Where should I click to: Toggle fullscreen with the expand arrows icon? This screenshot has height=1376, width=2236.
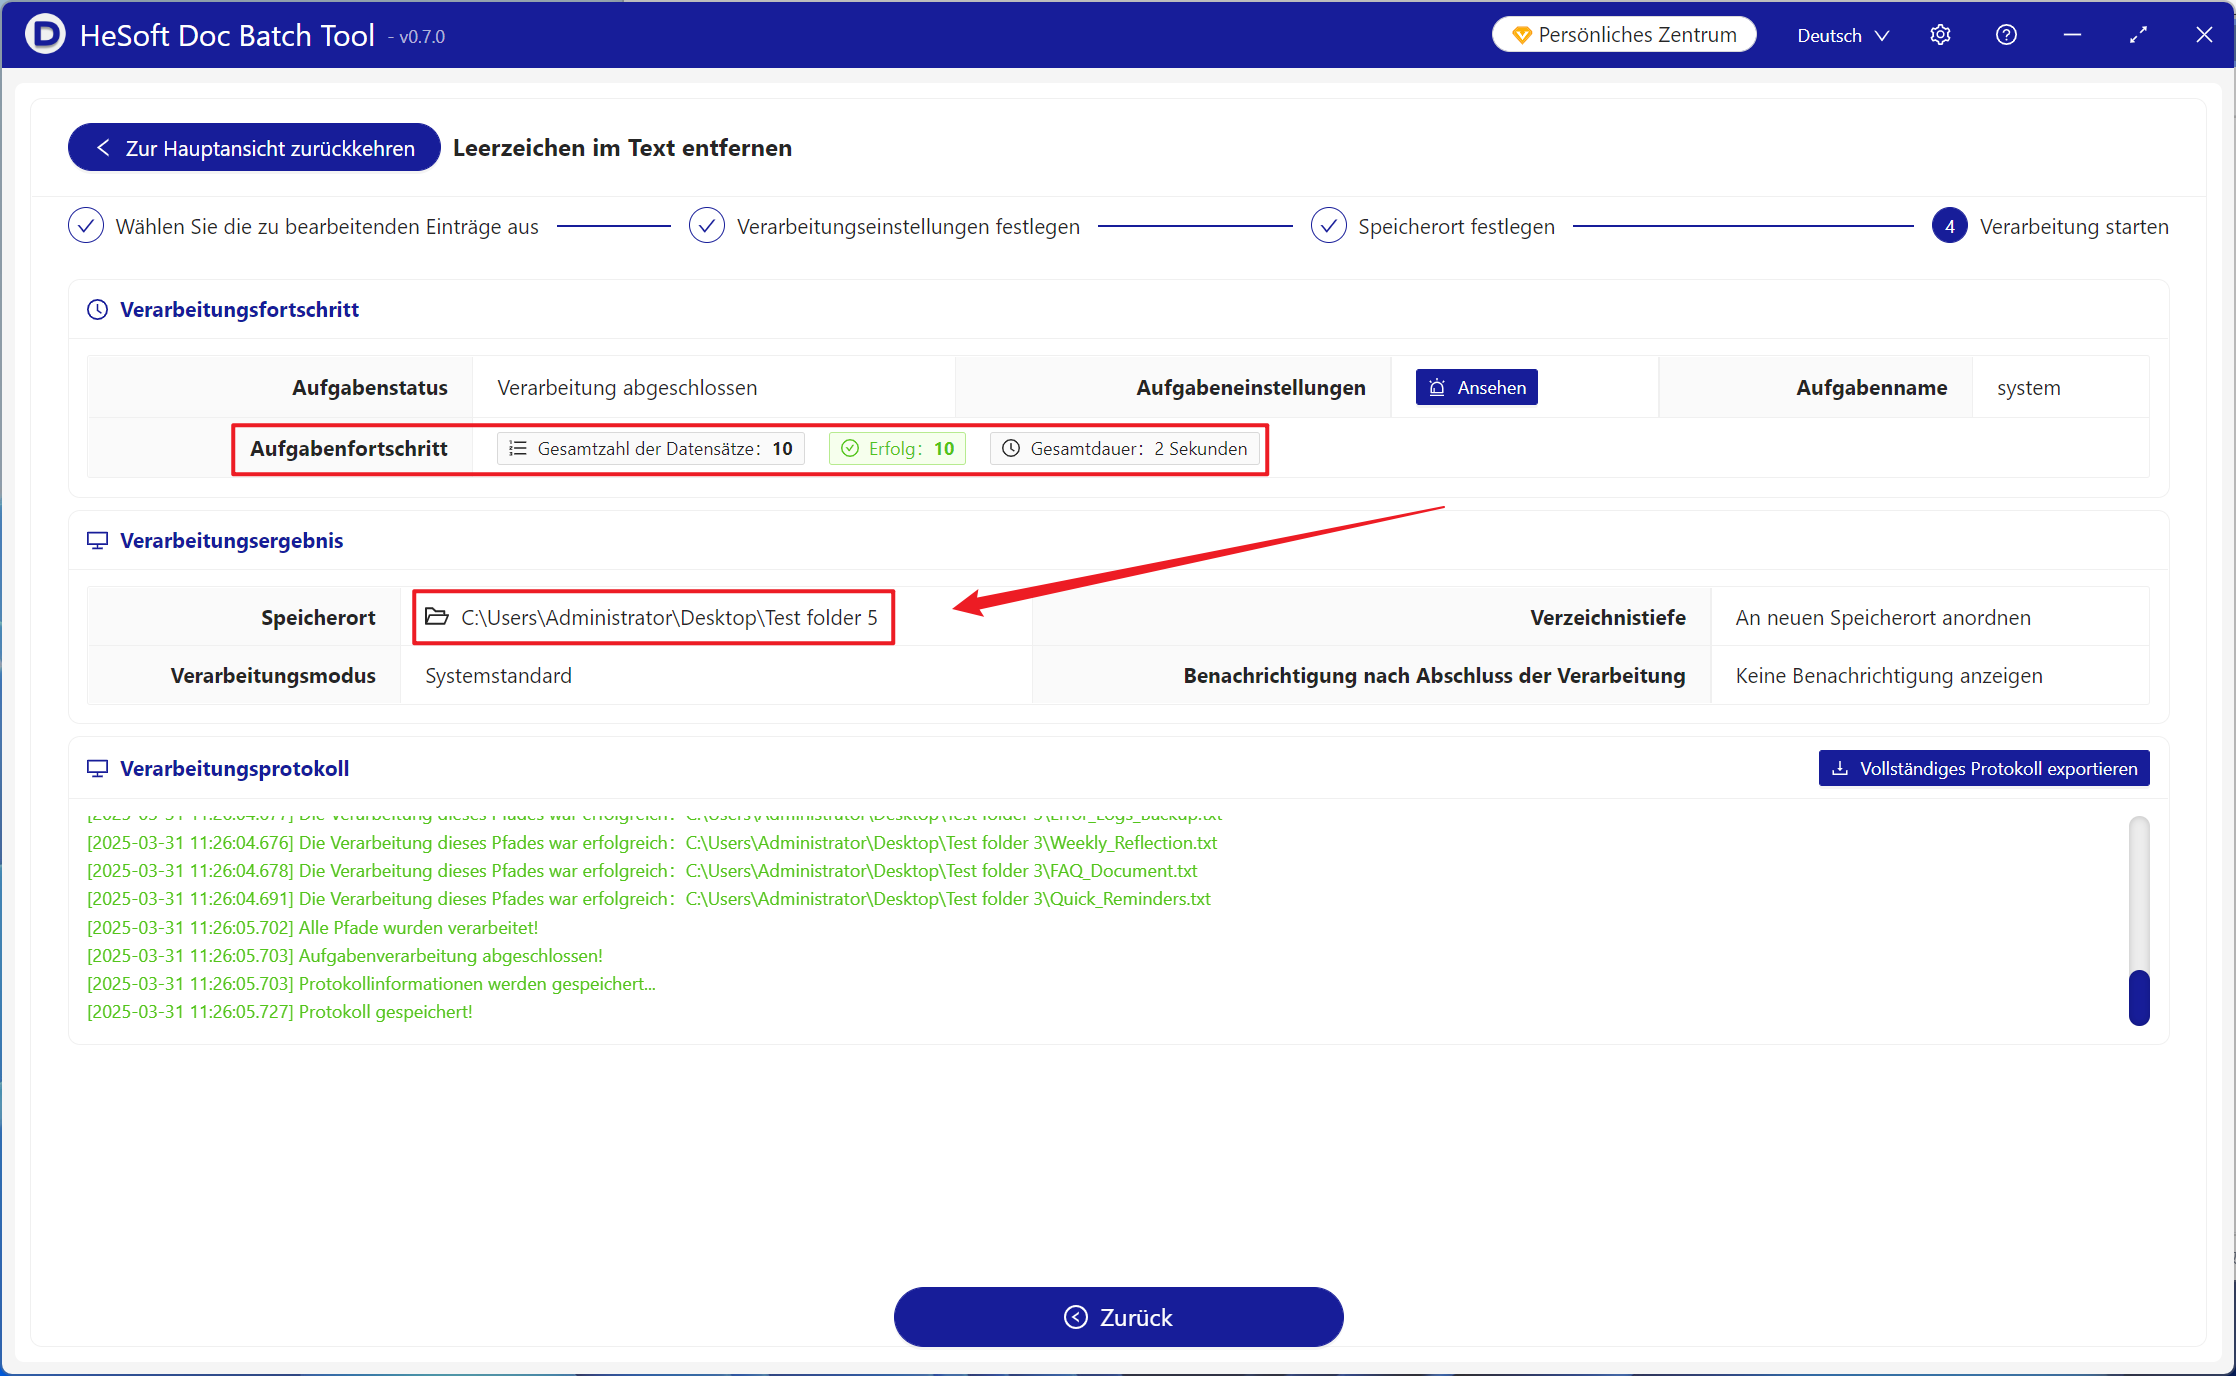coord(2138,35)
